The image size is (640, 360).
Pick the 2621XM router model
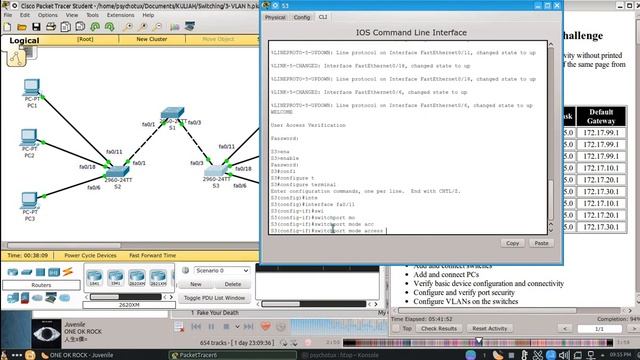click(158, 277)
